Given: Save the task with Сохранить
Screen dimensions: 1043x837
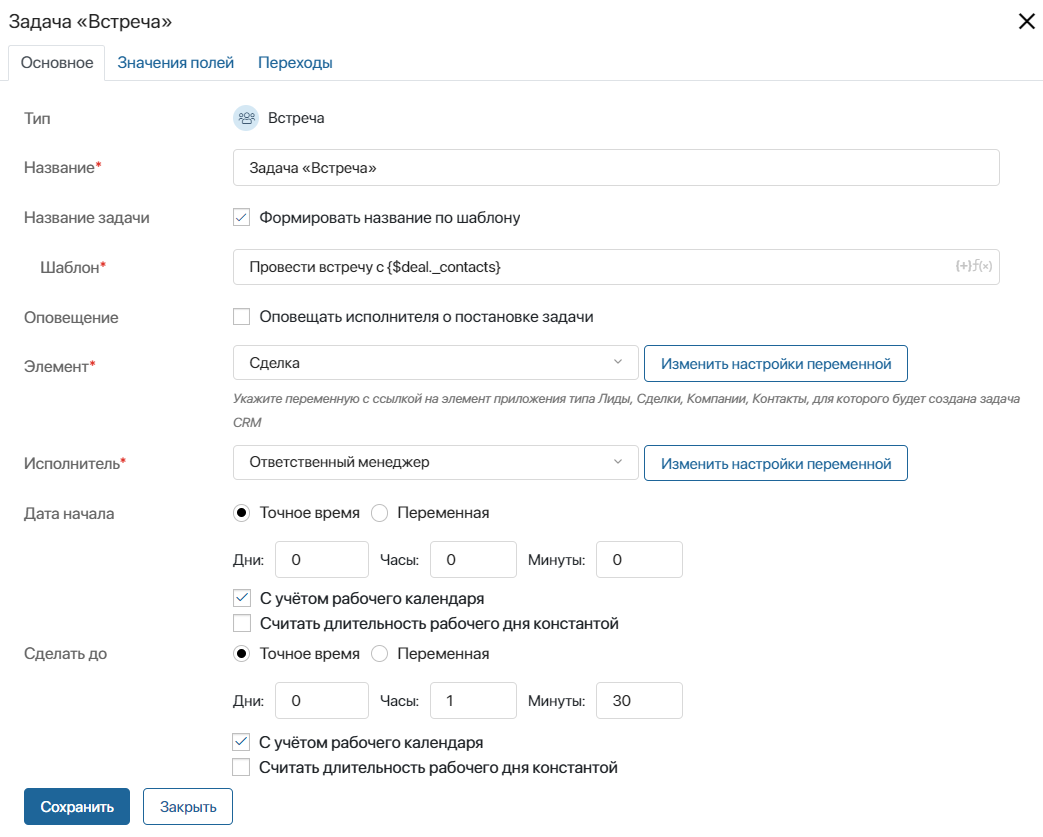Looking at the screenshot, I should point(77,806).
